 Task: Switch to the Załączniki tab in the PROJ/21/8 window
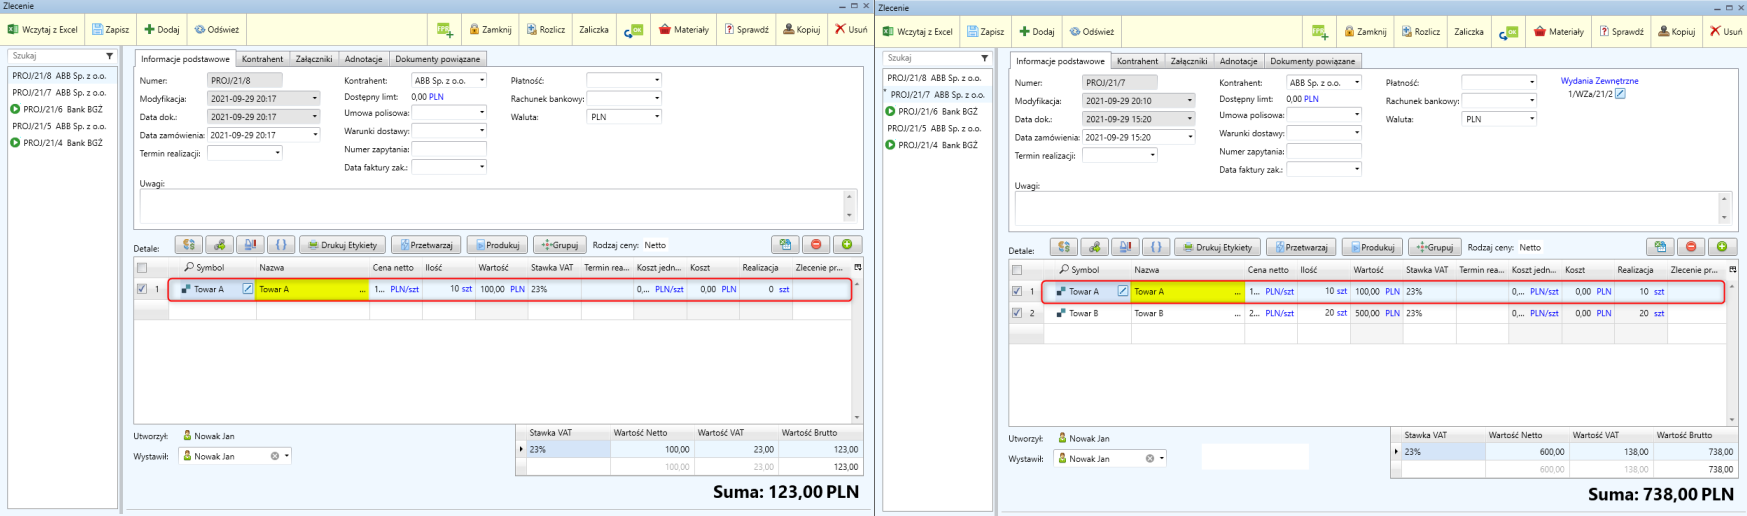[x=313, y=59]
